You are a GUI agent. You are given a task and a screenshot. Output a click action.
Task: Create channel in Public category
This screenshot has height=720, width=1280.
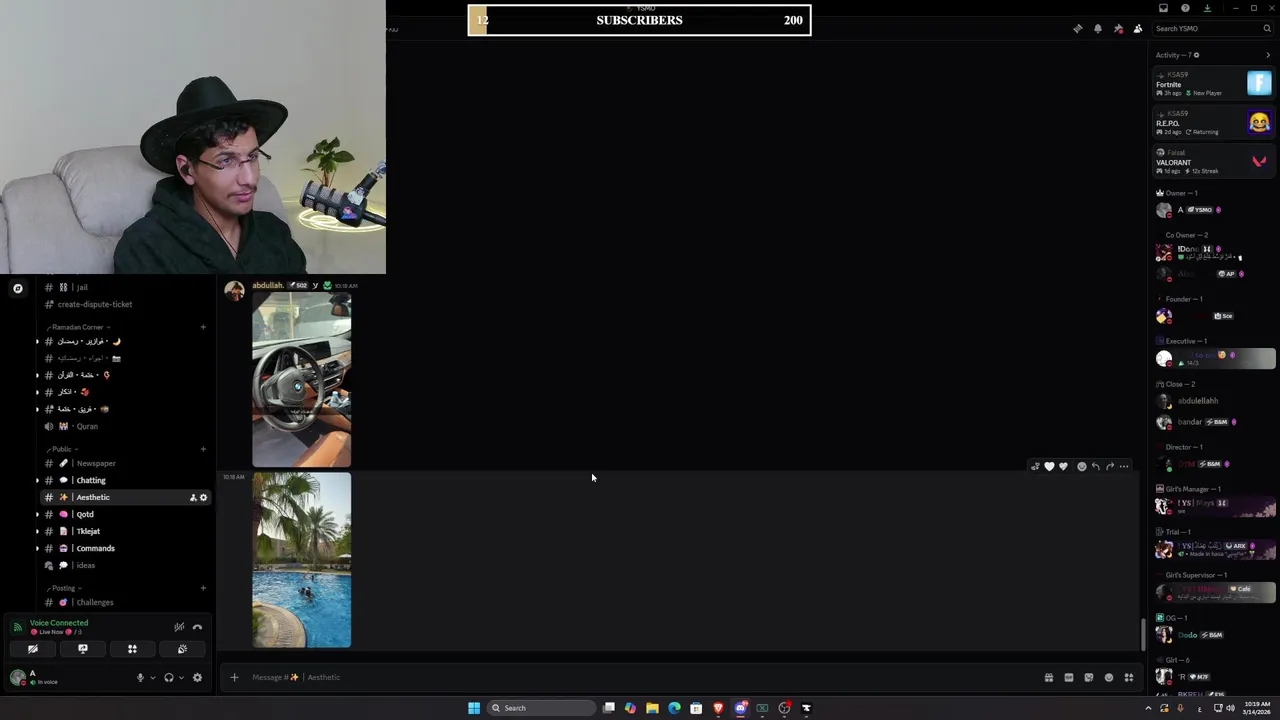tap(203, 449)
